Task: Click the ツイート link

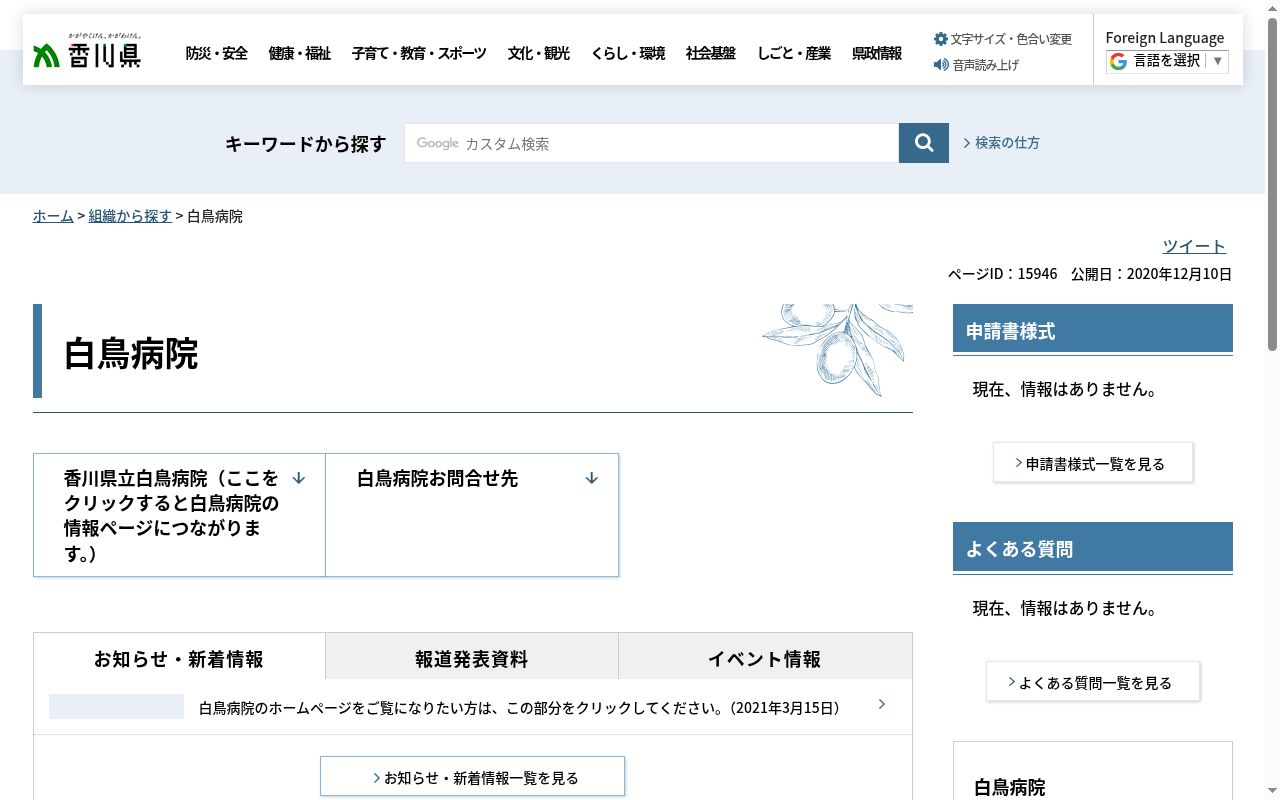Action: (1194, 246)
